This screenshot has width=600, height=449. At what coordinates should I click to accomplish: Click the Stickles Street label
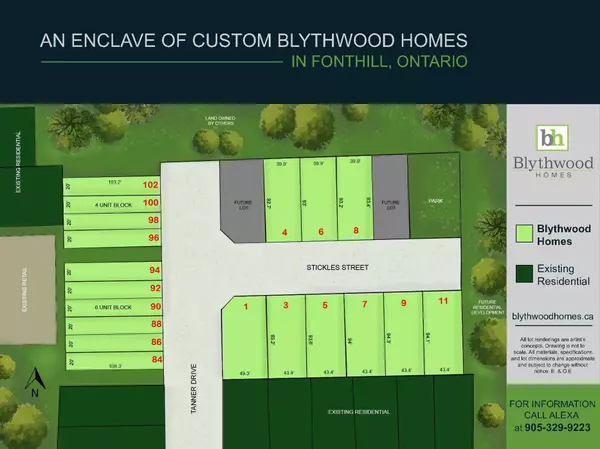tap(337, 267)
